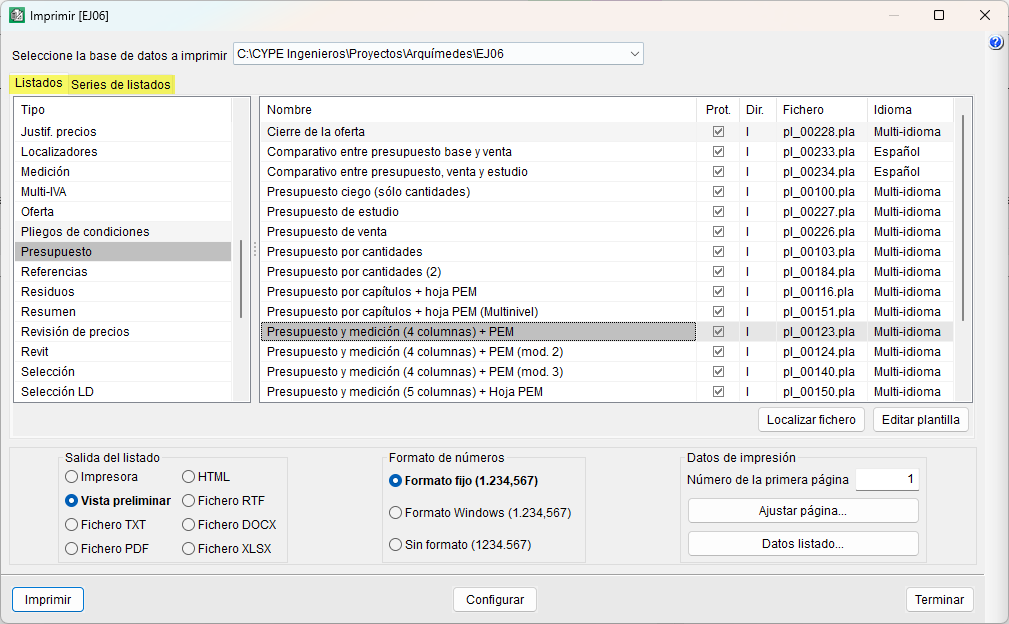Select Localizadores type

coord(122,152)
